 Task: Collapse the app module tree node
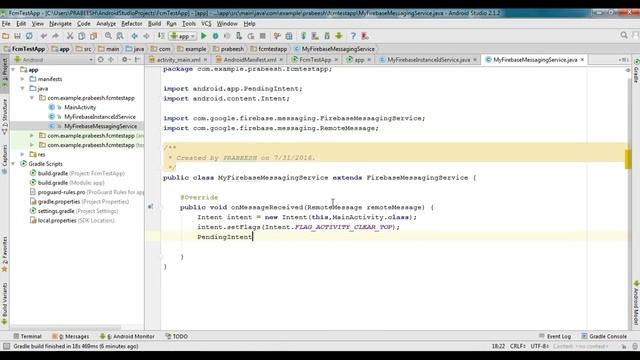[14, 70]
